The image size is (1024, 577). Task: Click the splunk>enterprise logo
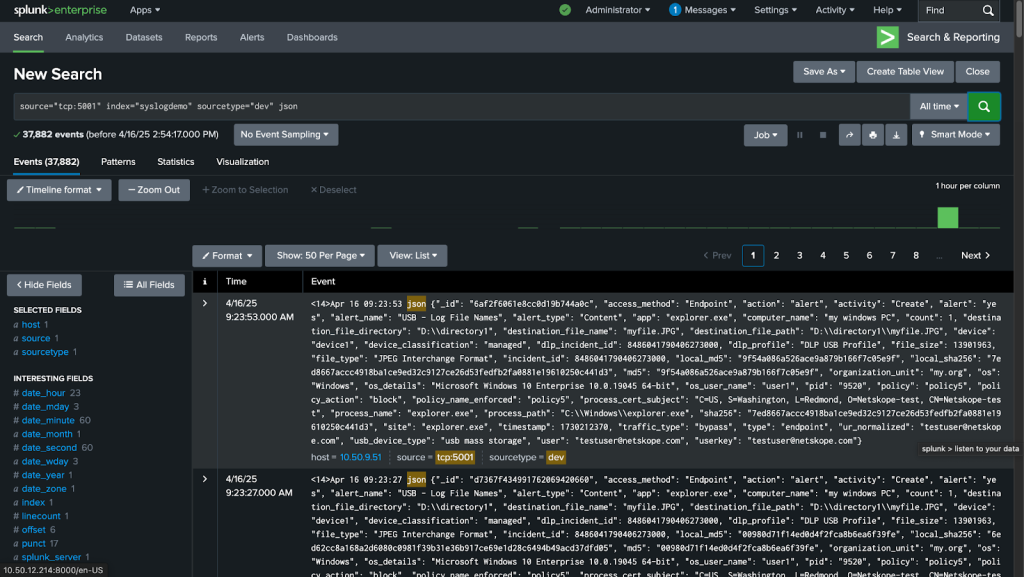tap(60, 10)
